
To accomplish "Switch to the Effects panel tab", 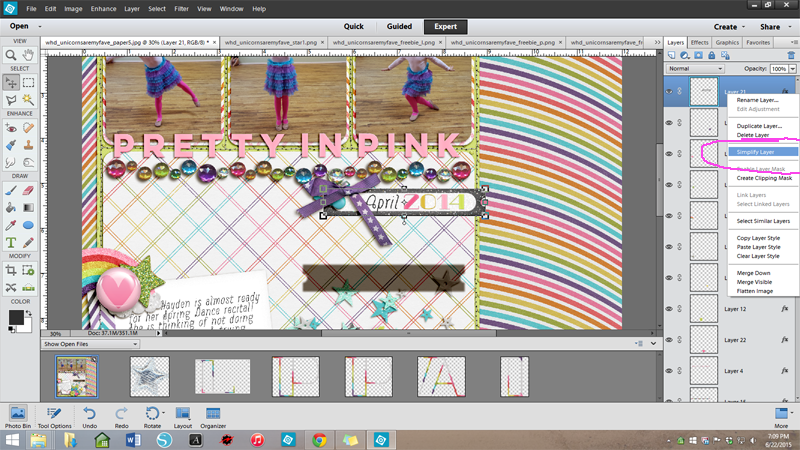I will click(x=700, y=43).
